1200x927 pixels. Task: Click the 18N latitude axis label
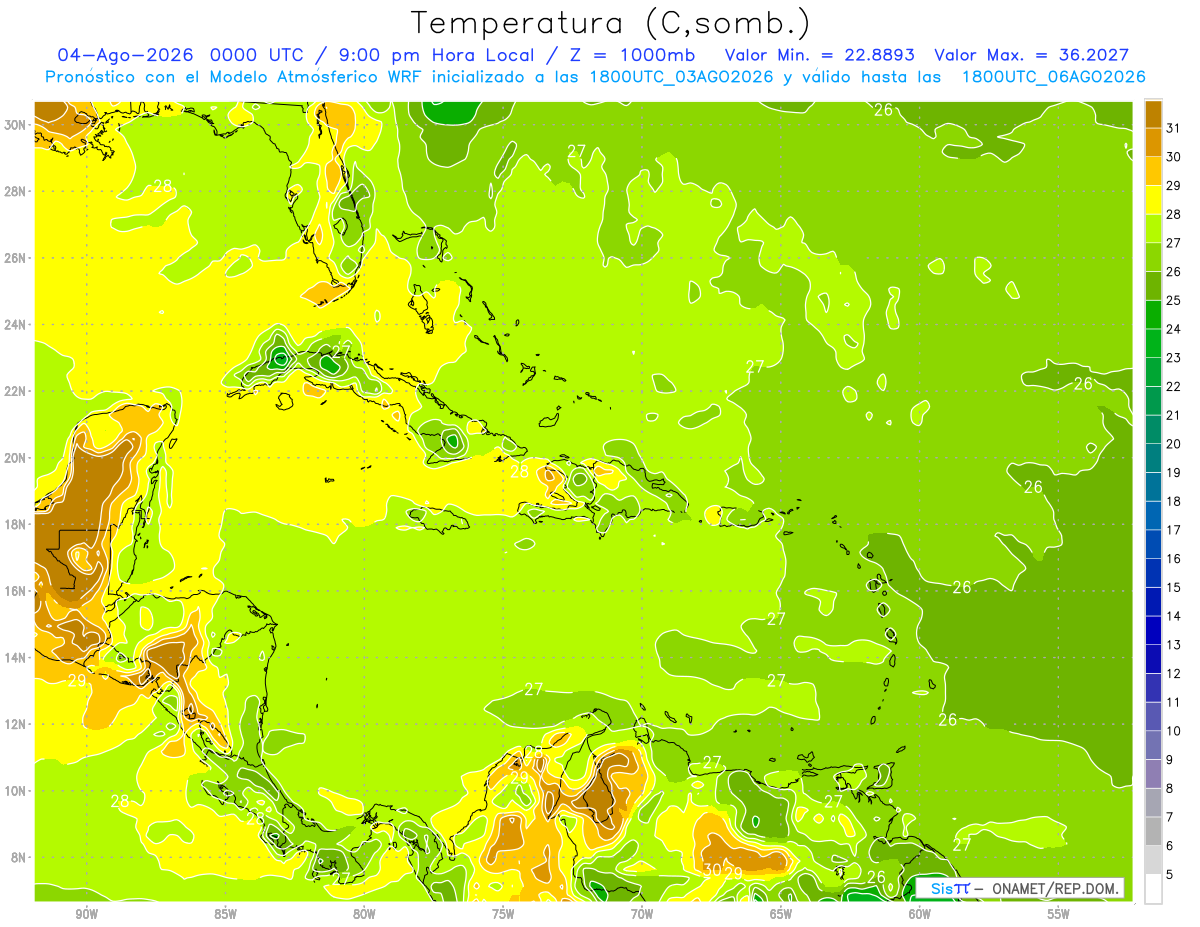pyautogui.click(x=15, y=524)
